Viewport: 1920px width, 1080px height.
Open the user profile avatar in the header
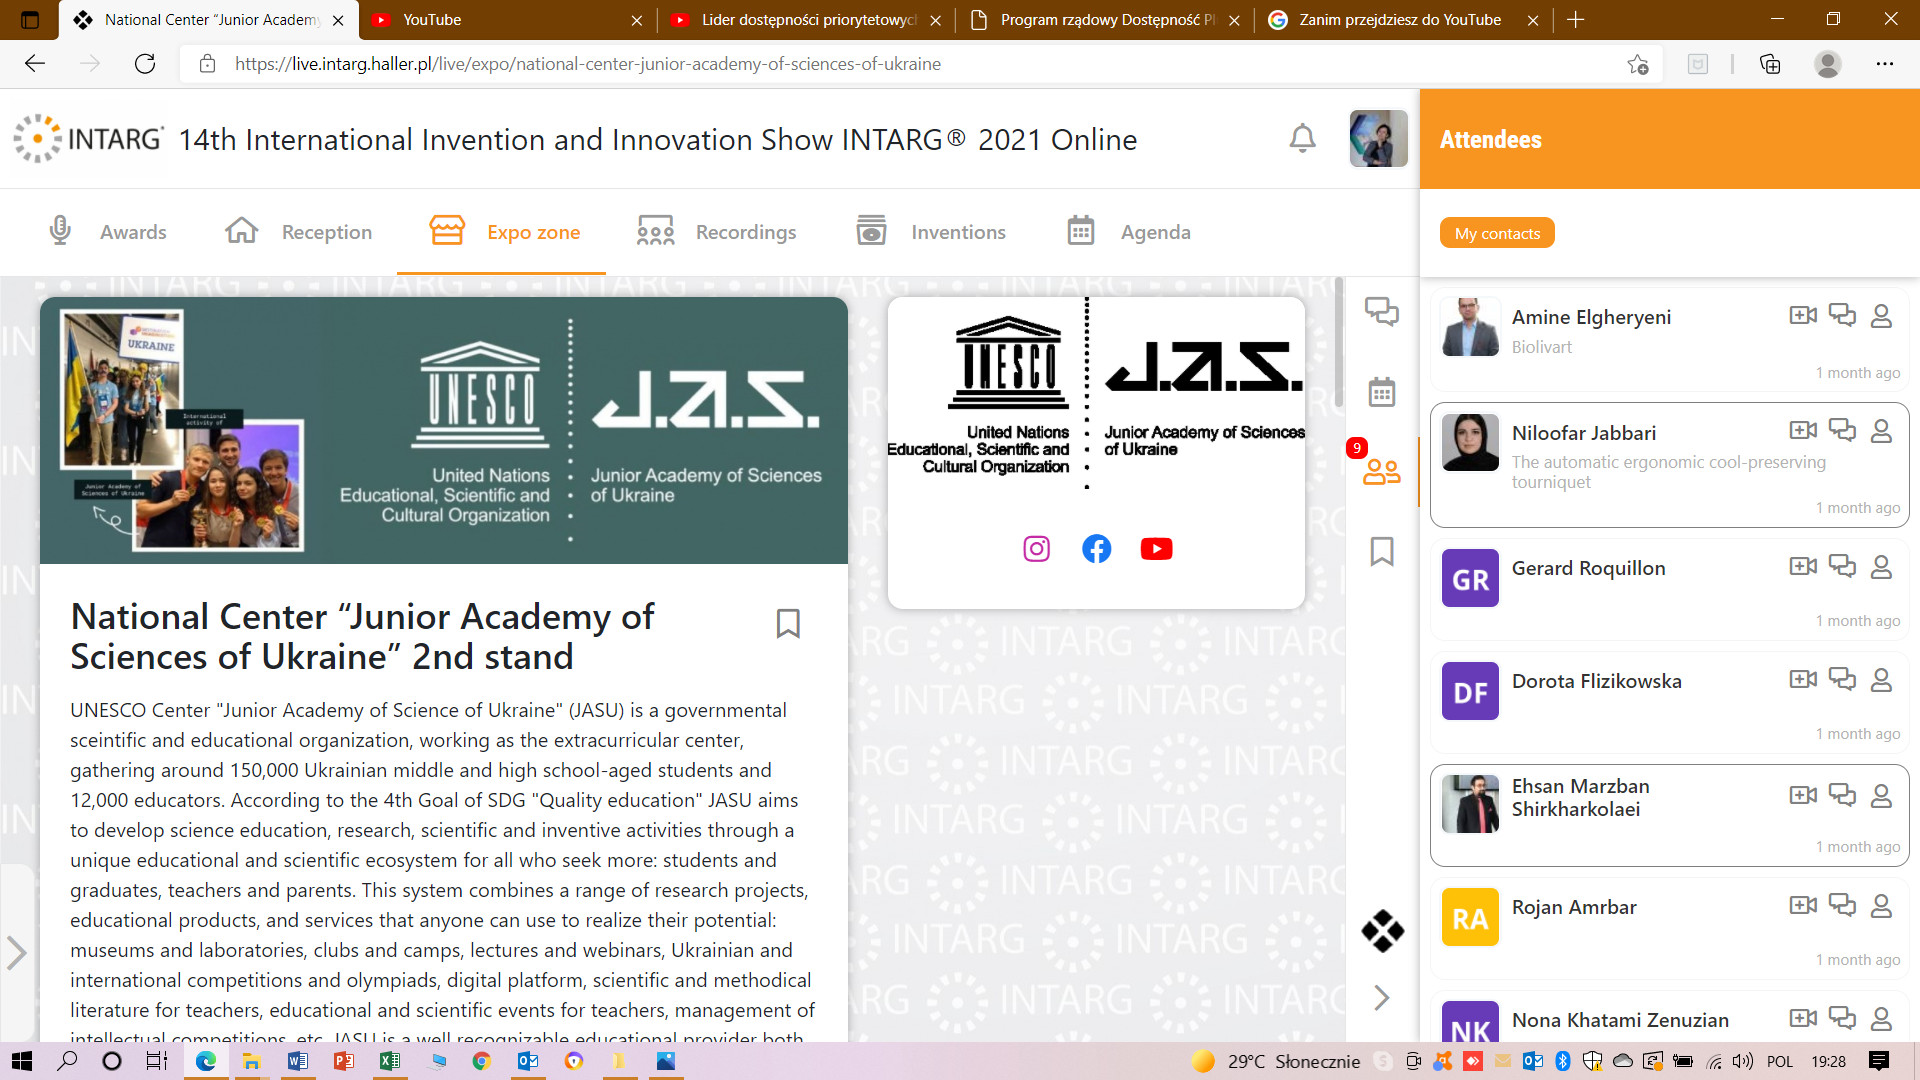coord(1378,139)
